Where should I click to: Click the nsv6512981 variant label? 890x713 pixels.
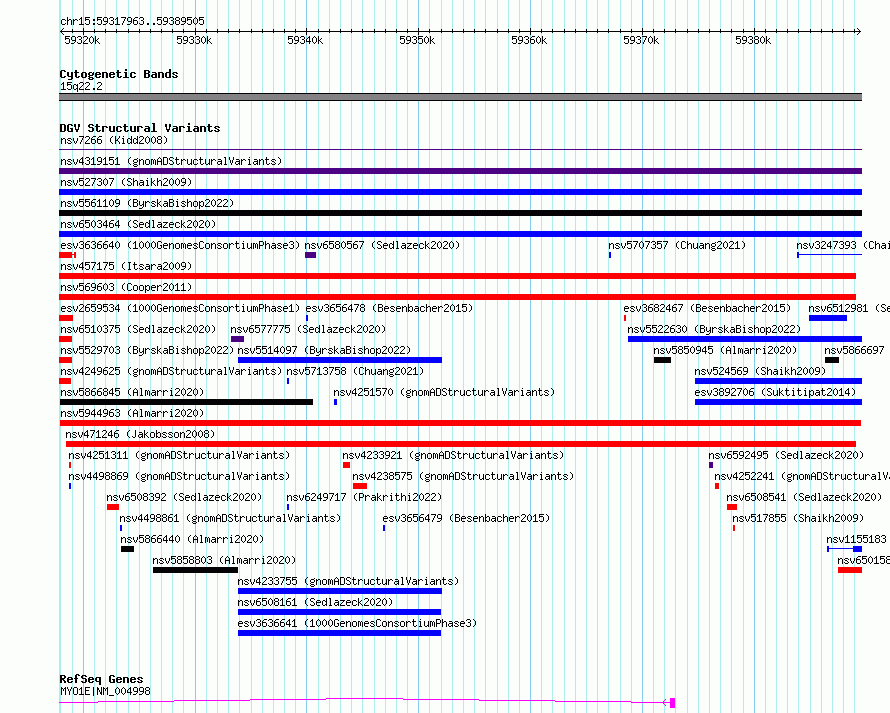[849, 308]
